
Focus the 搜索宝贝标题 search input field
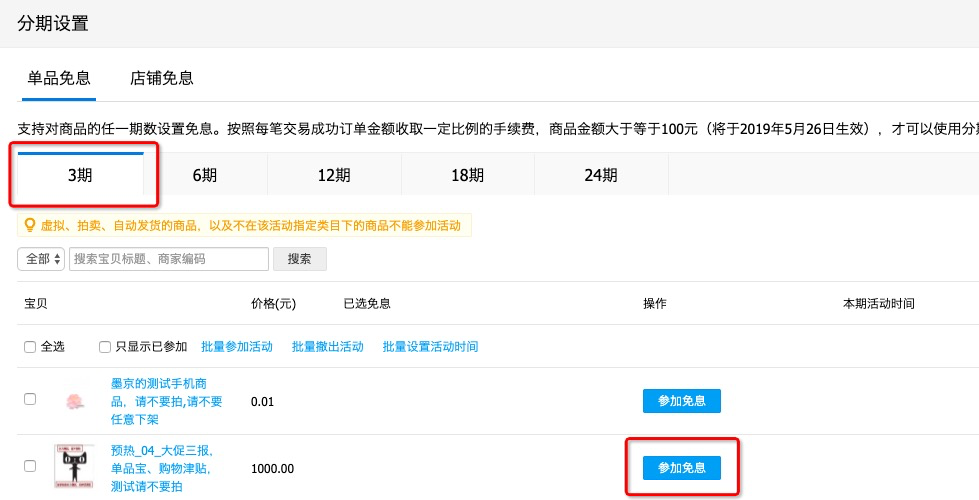(x=168, y=259)
